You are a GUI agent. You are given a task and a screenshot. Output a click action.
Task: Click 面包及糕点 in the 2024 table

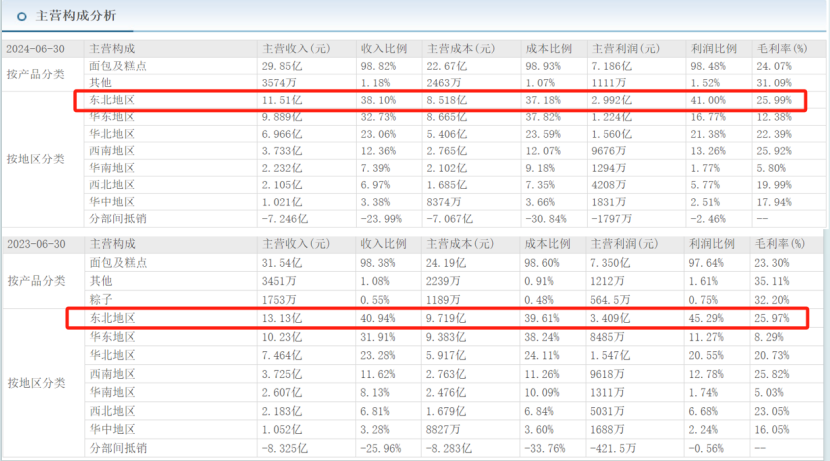[x=118, y=66]
